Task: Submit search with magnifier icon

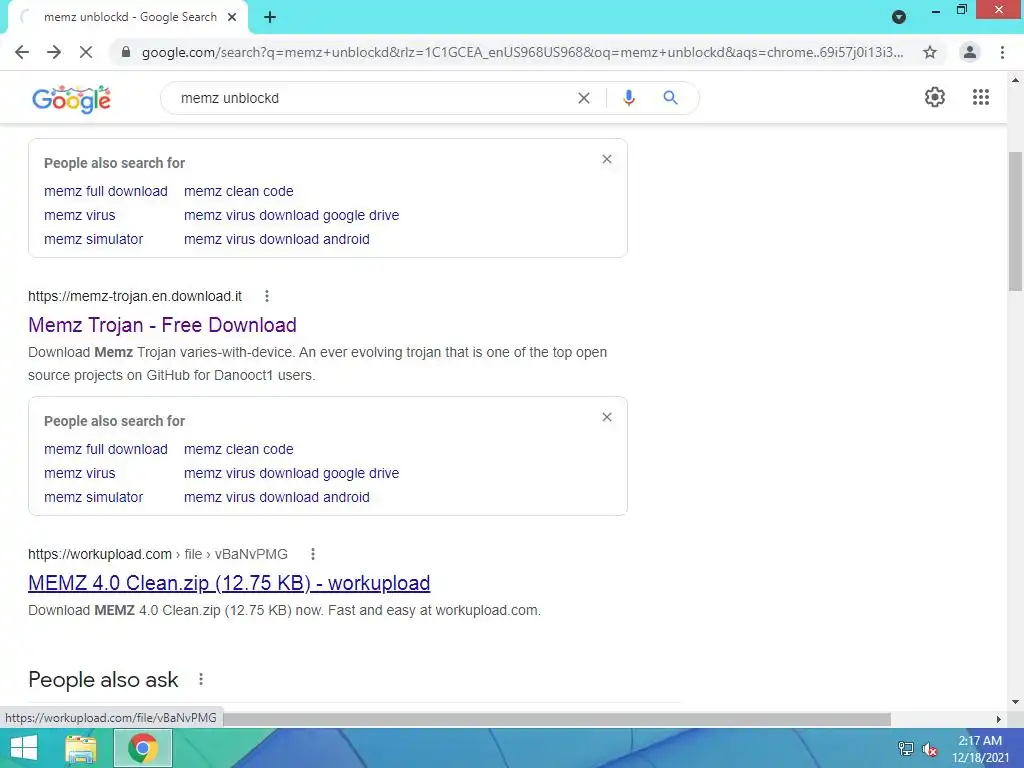Action: pyautogui.click(x=670, y=98)
